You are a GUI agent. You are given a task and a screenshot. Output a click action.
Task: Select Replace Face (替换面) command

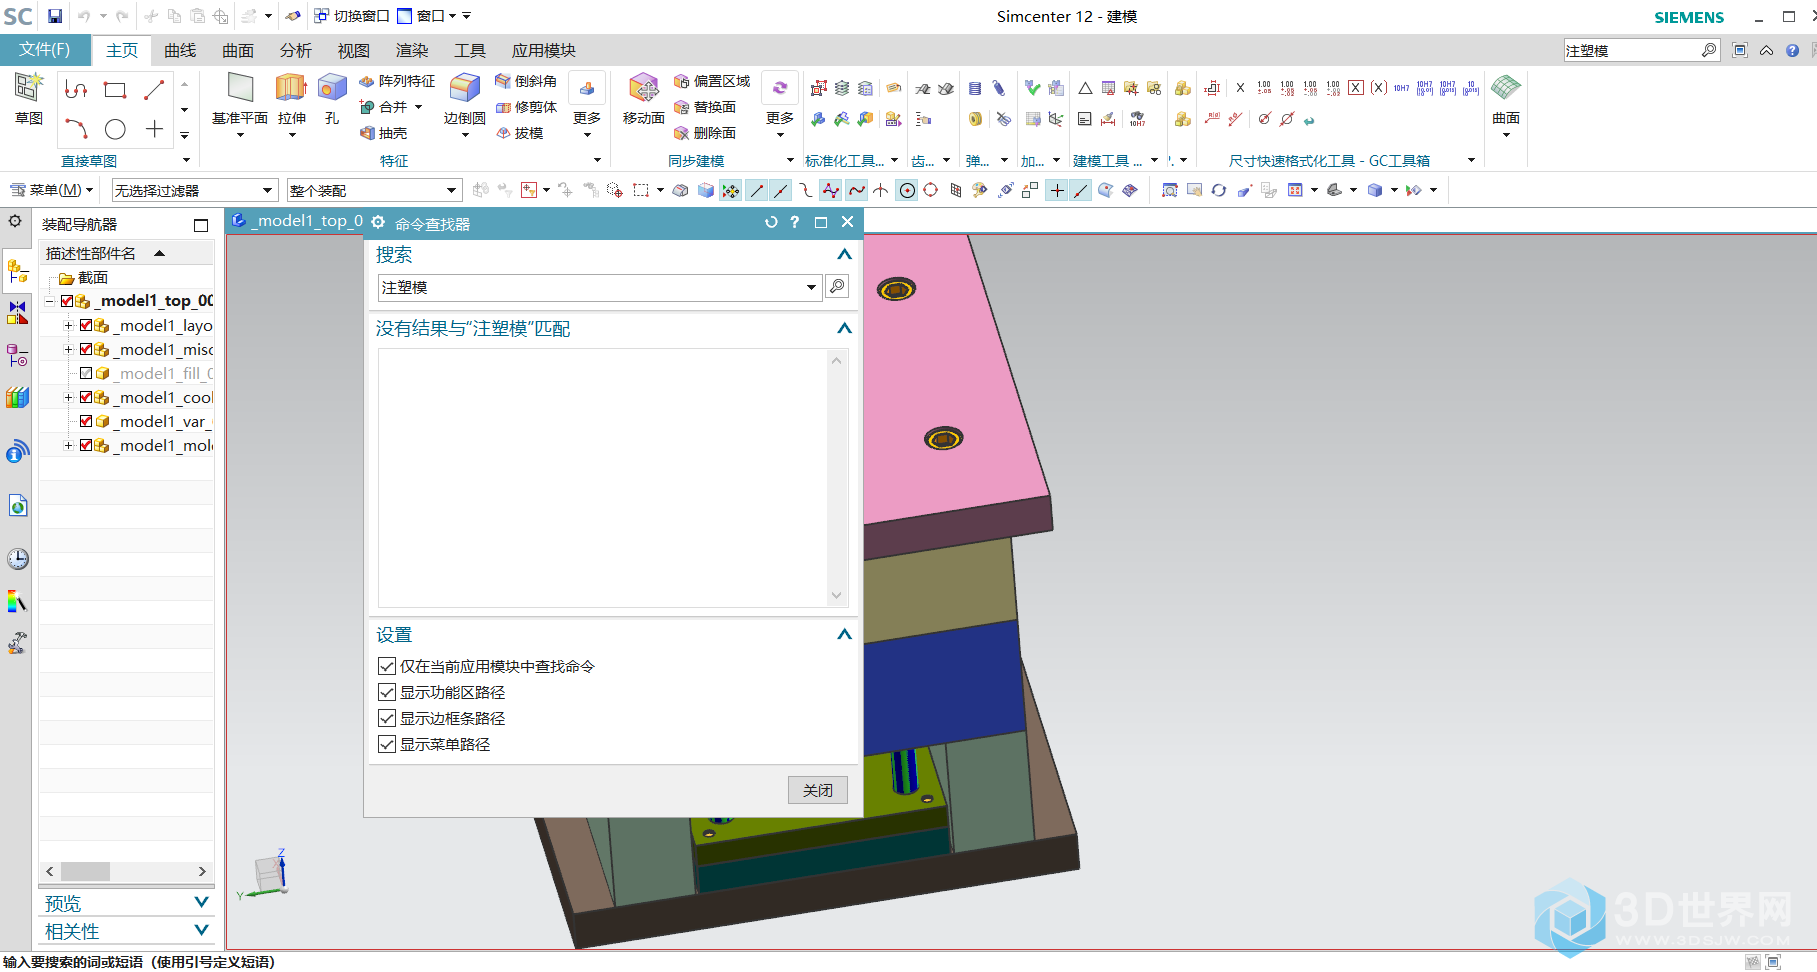[705, 107]
